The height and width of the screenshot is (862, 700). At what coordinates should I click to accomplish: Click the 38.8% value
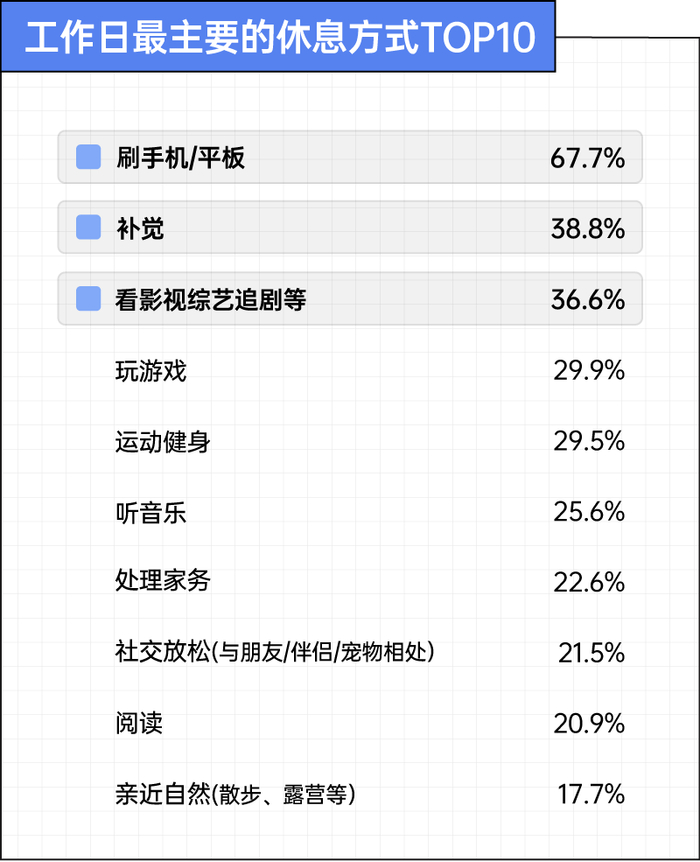tap(587, 229)
